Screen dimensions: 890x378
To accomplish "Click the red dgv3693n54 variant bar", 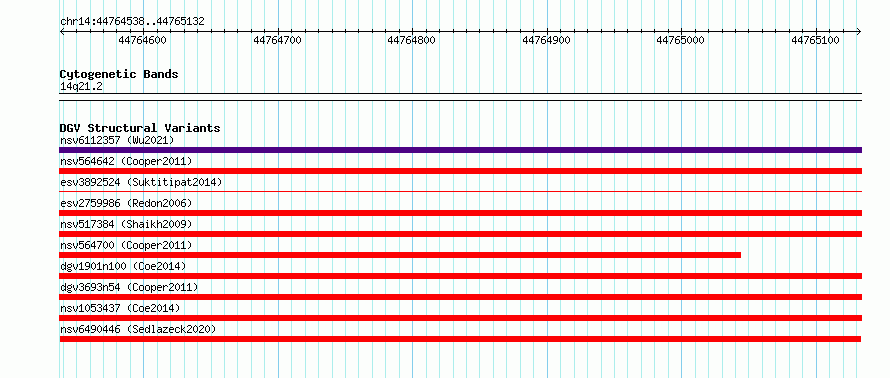I will (461, 297).
